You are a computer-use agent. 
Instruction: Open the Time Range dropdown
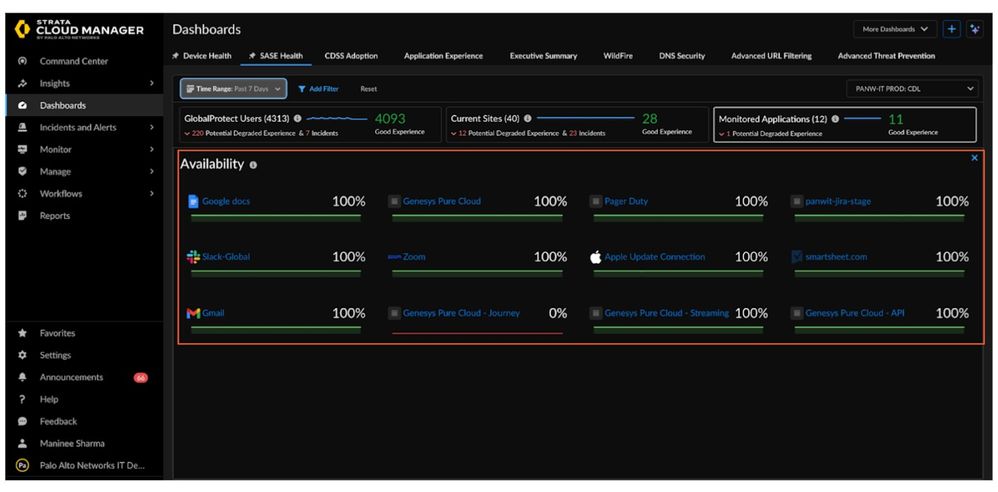coord(234,89)
